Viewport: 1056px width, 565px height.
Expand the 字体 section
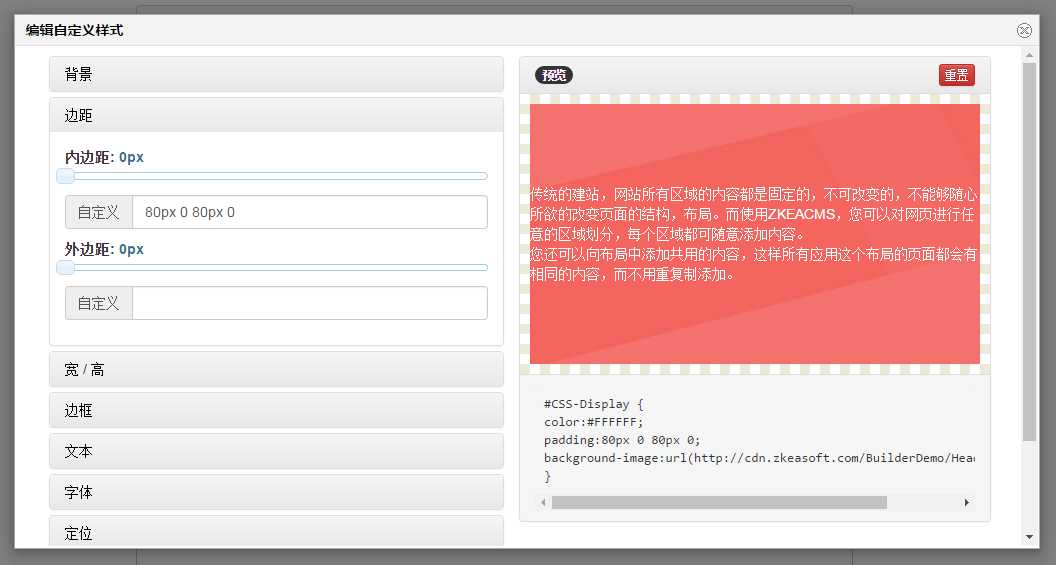[x=276, y=492]
